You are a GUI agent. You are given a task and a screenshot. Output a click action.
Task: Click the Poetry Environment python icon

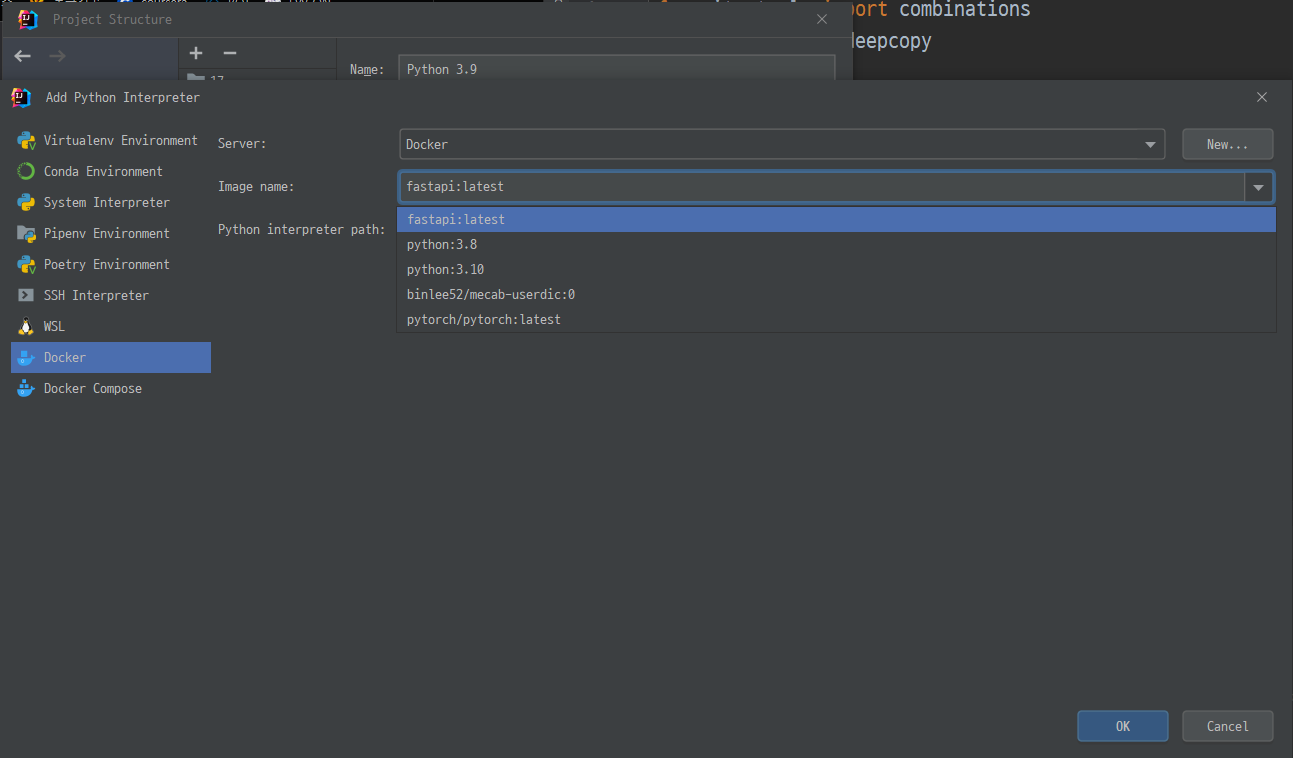click(26, 264)
